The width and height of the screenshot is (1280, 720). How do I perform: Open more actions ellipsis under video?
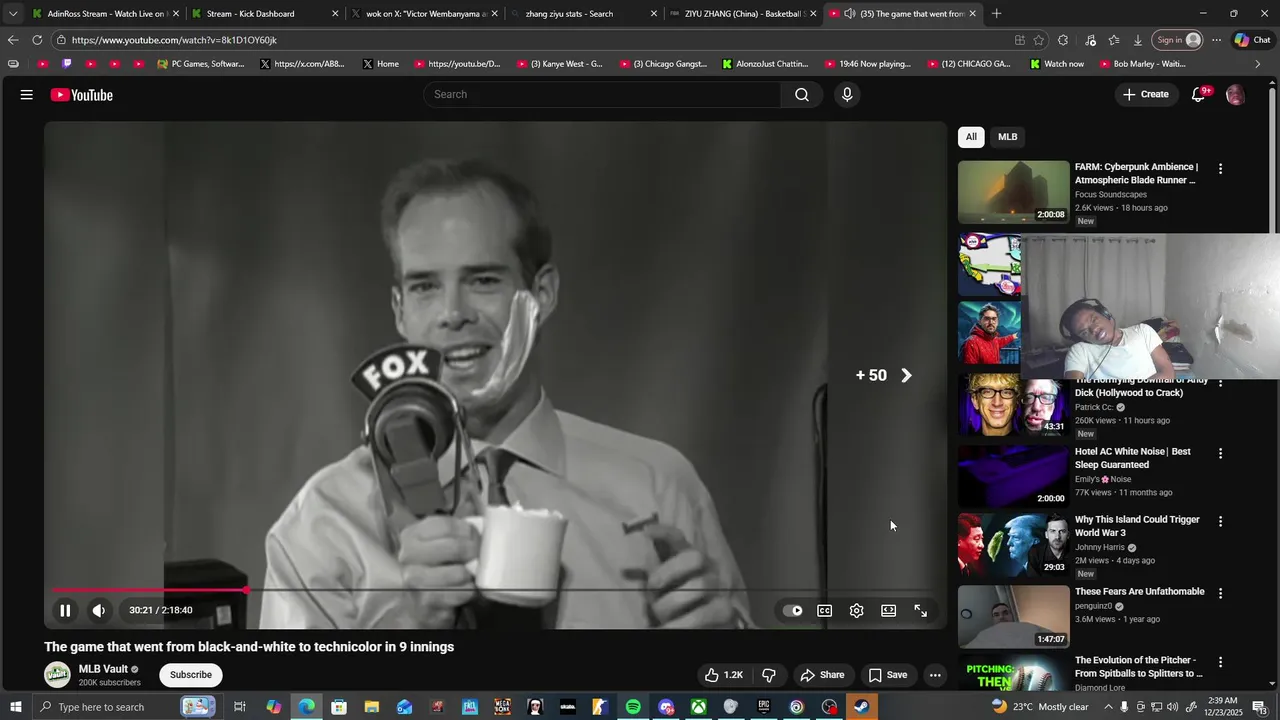coord(935,675)
